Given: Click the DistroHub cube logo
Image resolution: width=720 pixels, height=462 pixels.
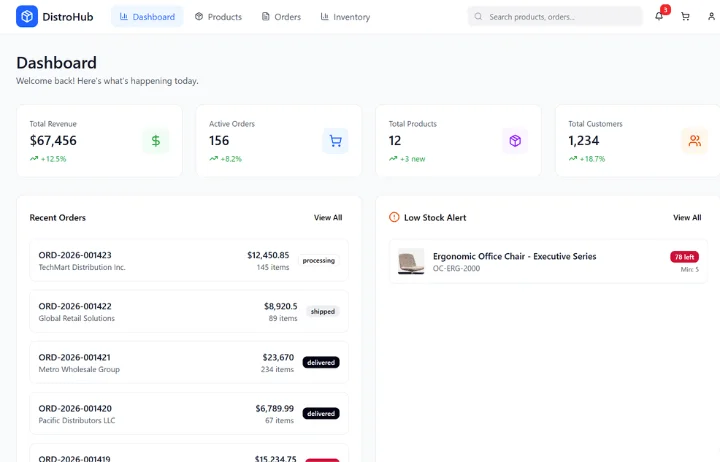Looking at the screenshot, I should (27, 17).
